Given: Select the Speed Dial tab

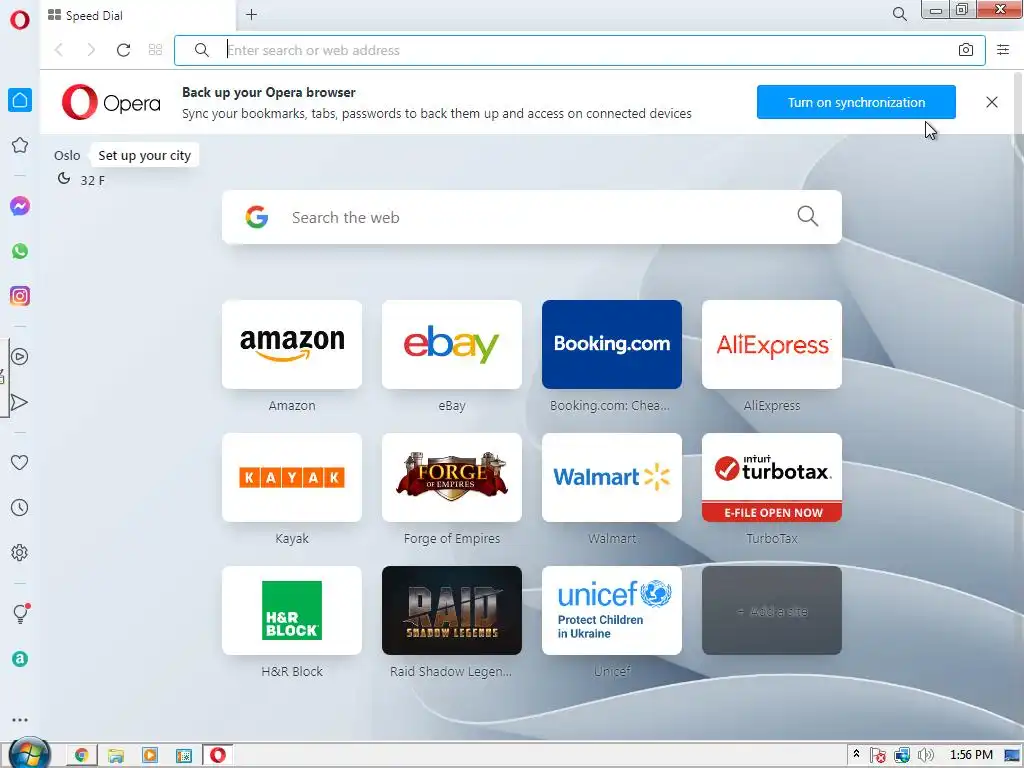Looking at the screenshot, I should click(138, 15).
